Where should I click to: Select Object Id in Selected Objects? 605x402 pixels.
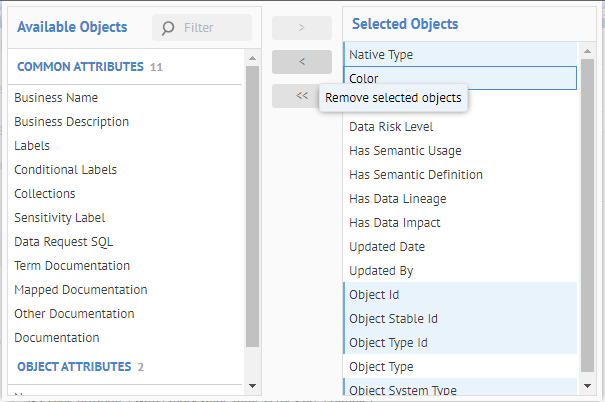460,294
